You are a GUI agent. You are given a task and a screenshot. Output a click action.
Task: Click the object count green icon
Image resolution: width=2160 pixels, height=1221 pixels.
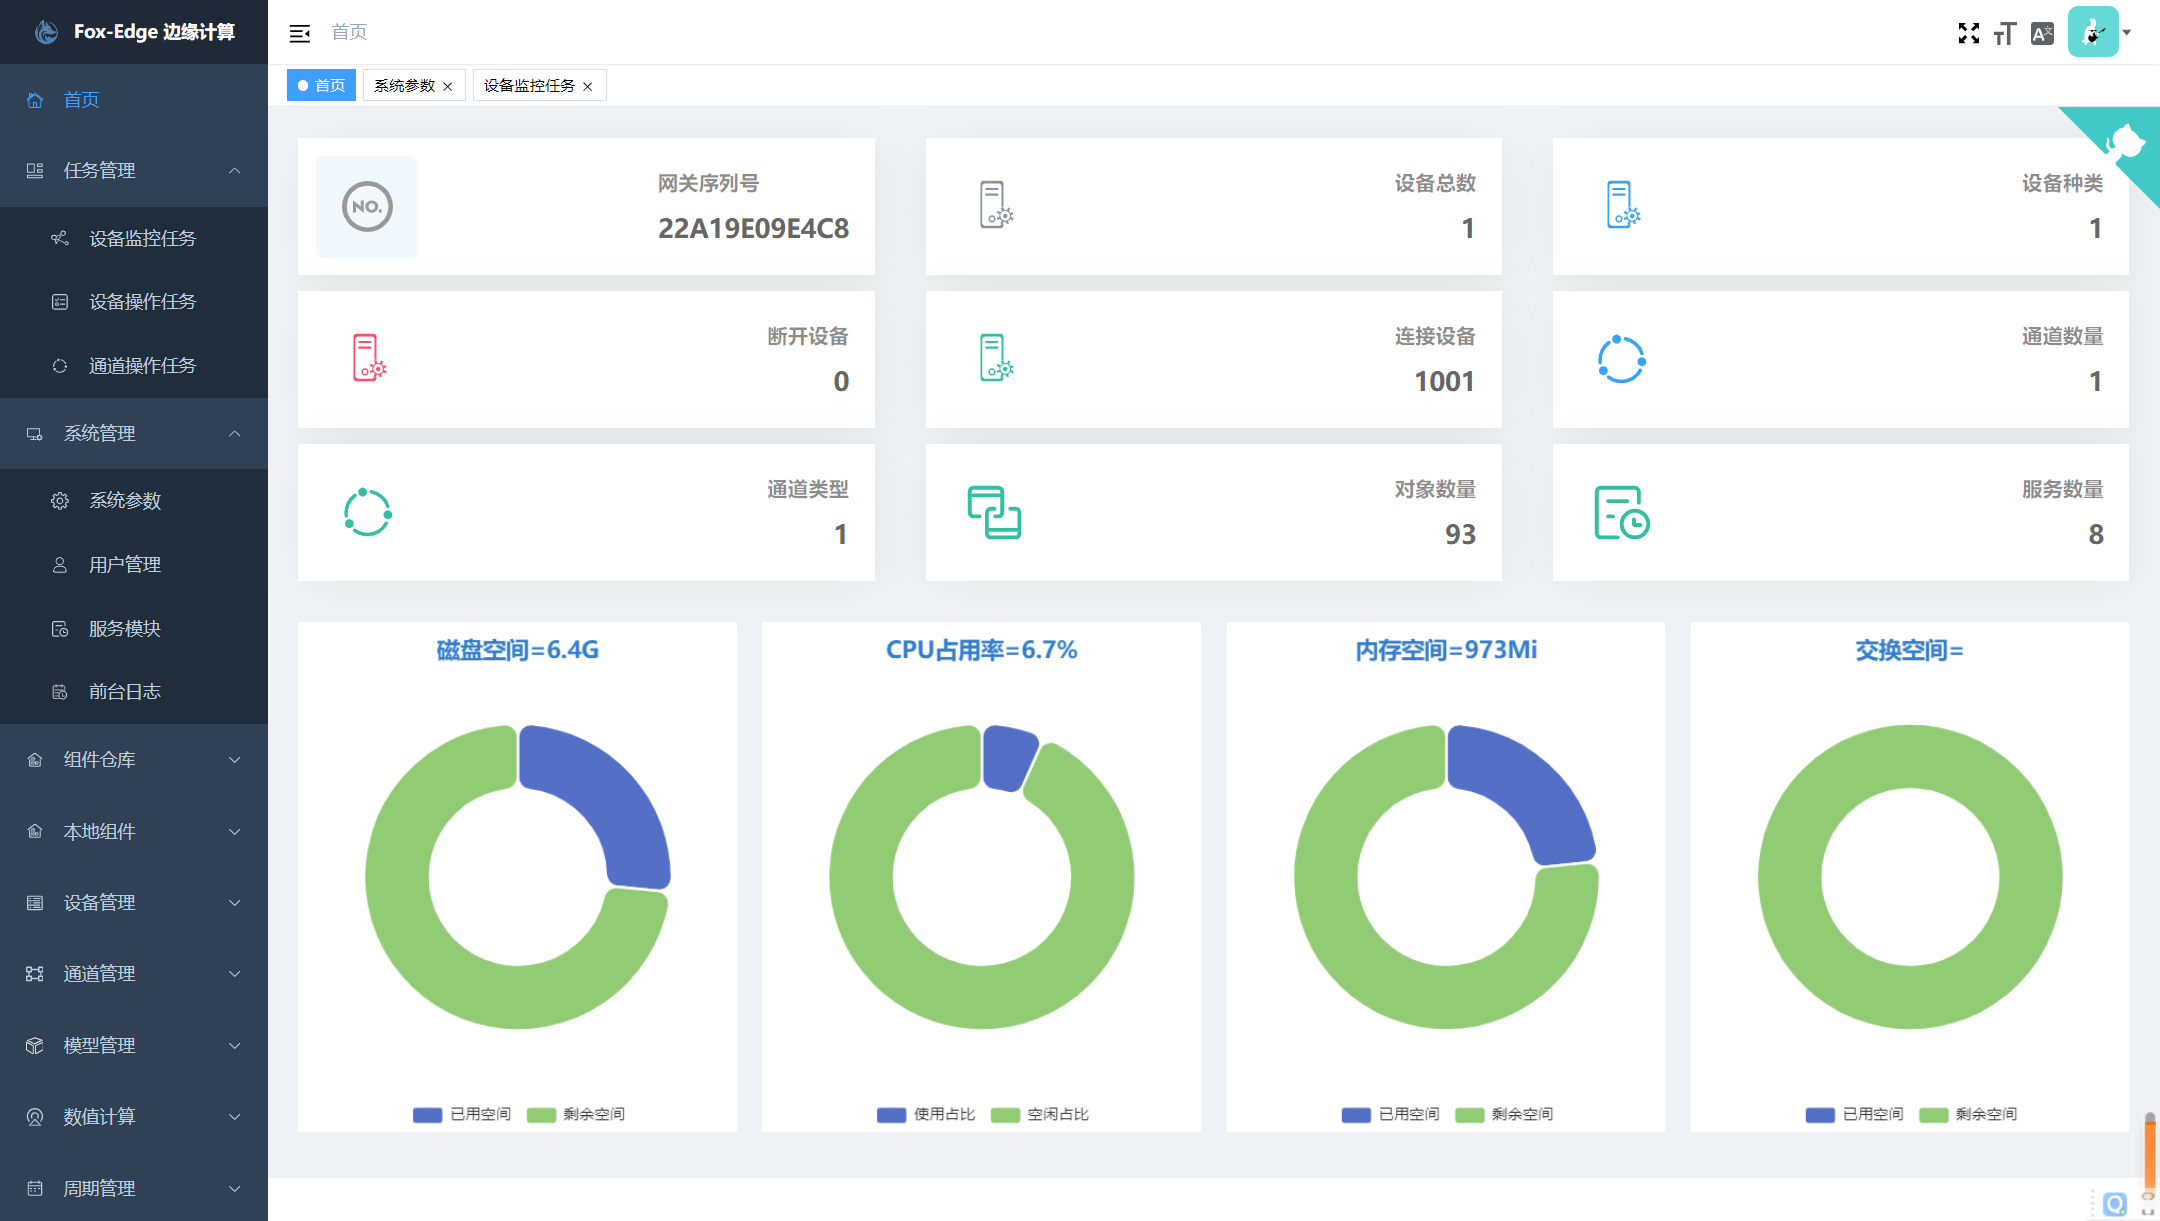point(994,512)
